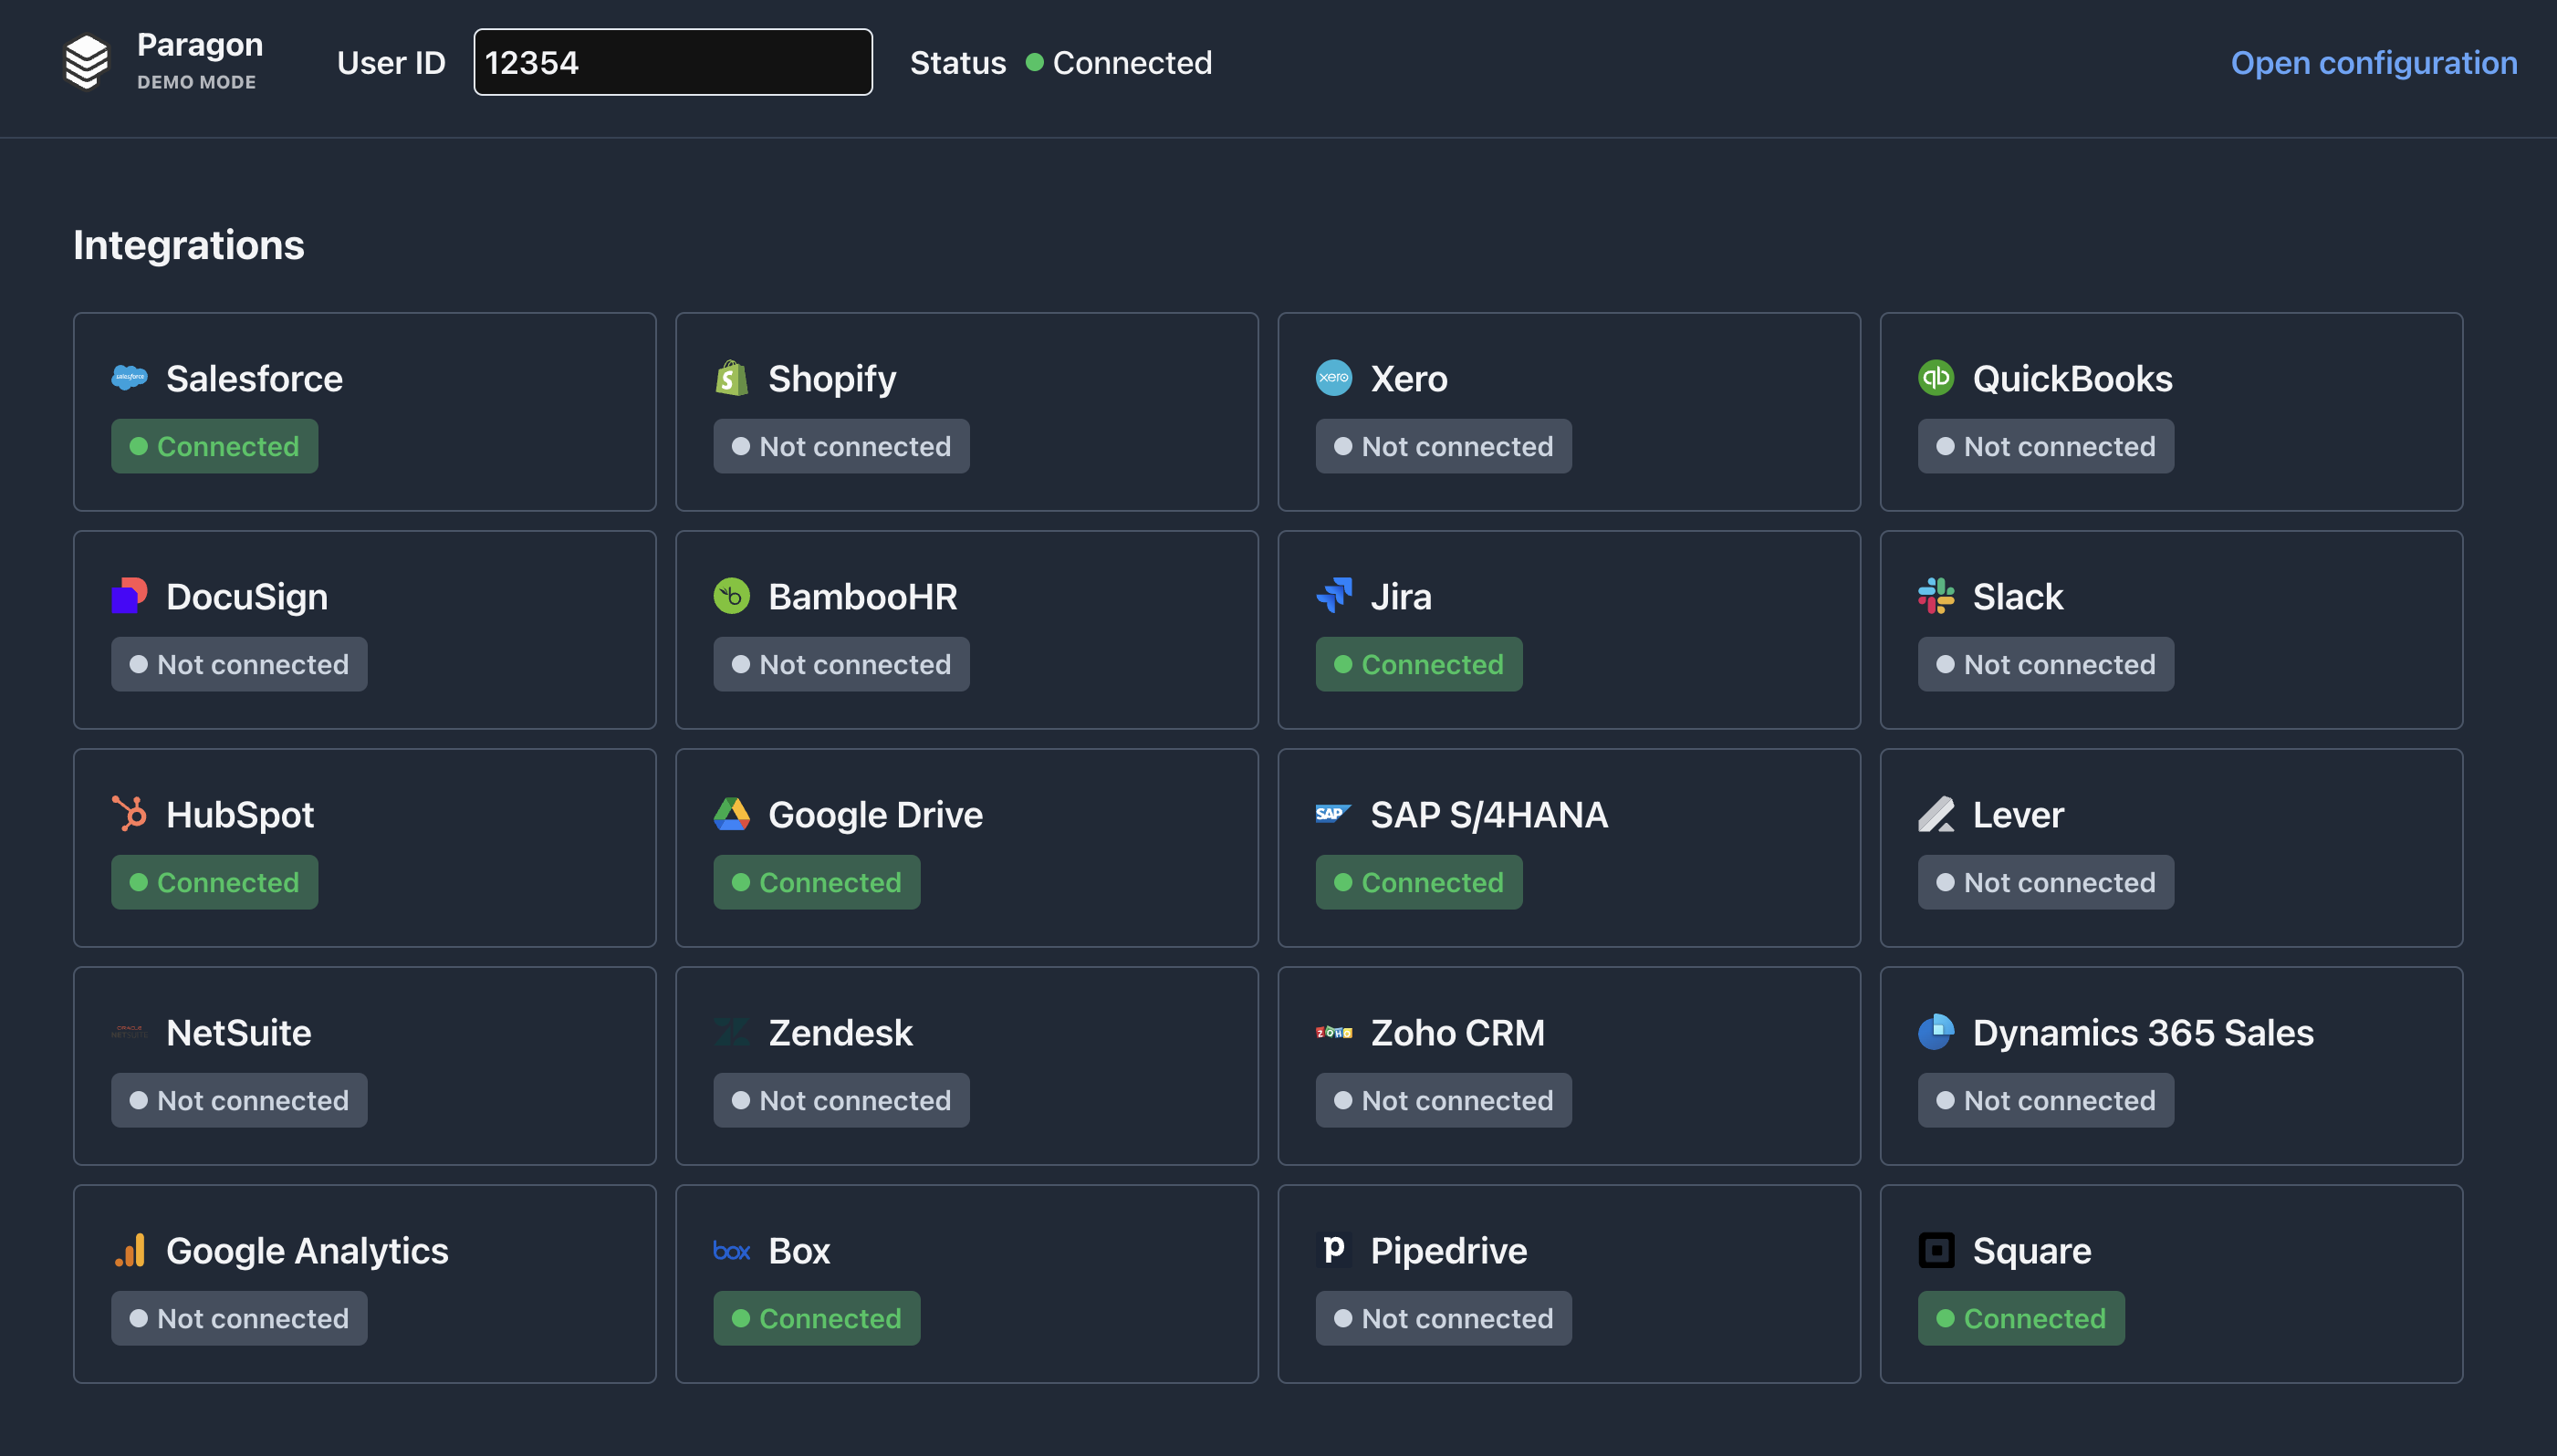Click the Integrations heading

[x=189, y=246]
